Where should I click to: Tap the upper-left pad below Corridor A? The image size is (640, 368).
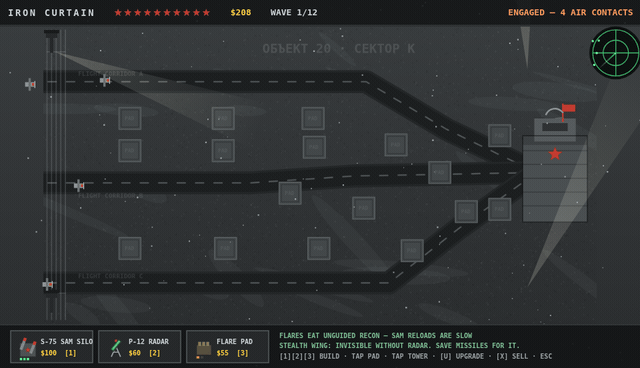click(130, 118)
